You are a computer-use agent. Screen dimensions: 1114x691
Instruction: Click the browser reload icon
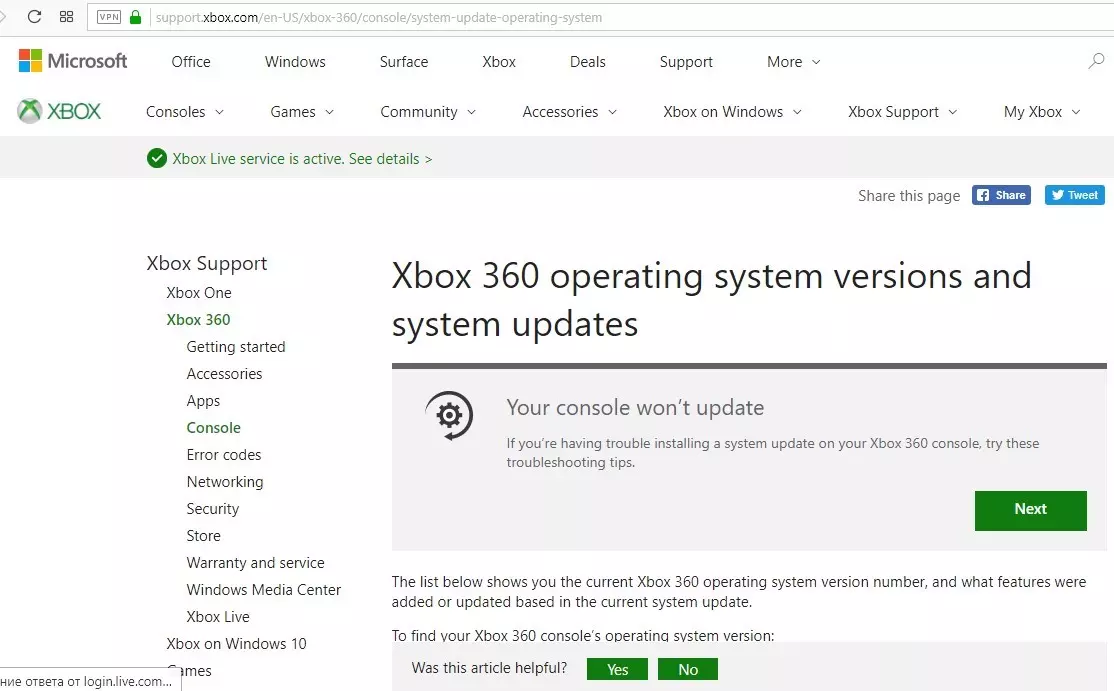tap(35, 17)
